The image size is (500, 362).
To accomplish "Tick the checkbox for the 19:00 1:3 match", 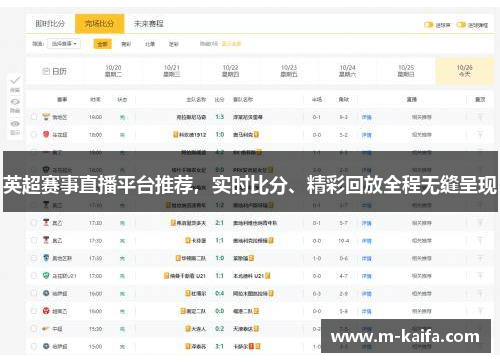I will (34, 117).
